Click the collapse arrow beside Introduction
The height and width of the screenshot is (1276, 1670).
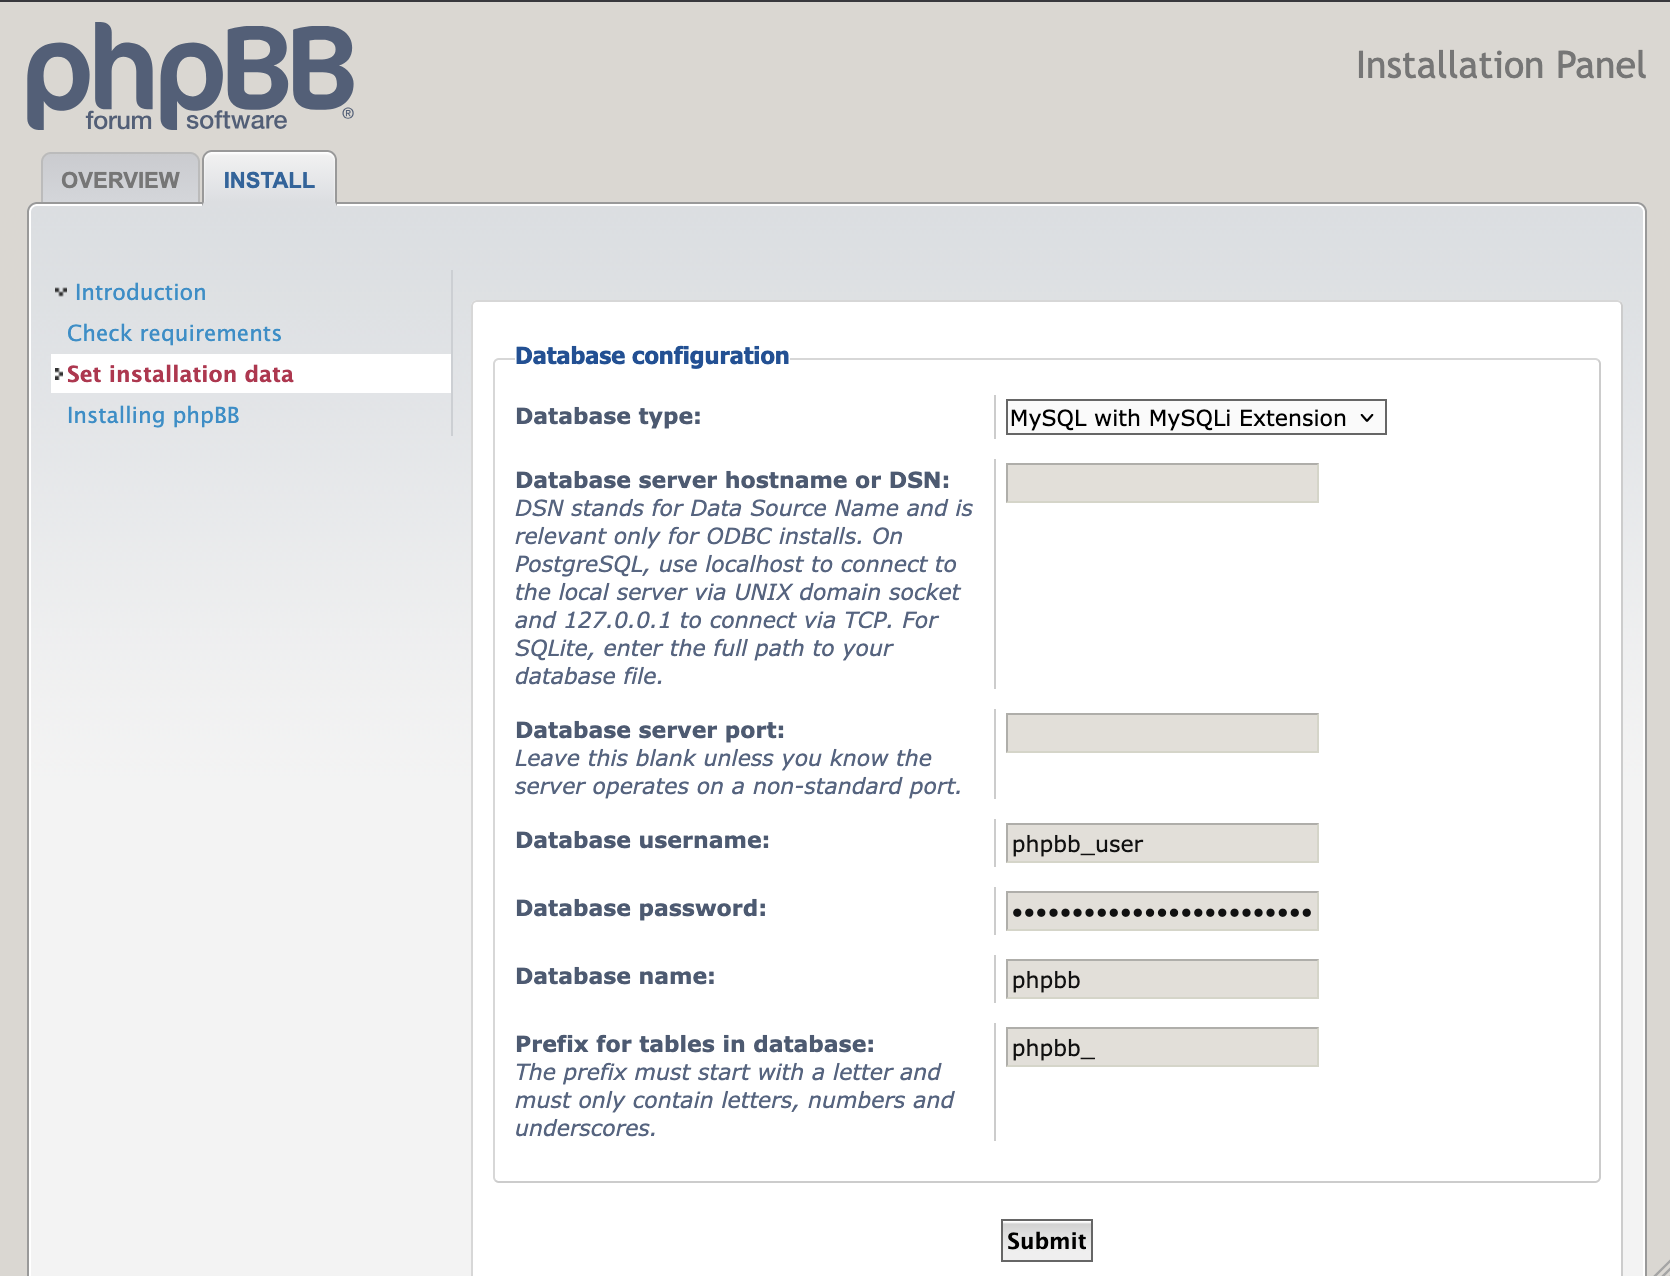[x=59, y=291]
